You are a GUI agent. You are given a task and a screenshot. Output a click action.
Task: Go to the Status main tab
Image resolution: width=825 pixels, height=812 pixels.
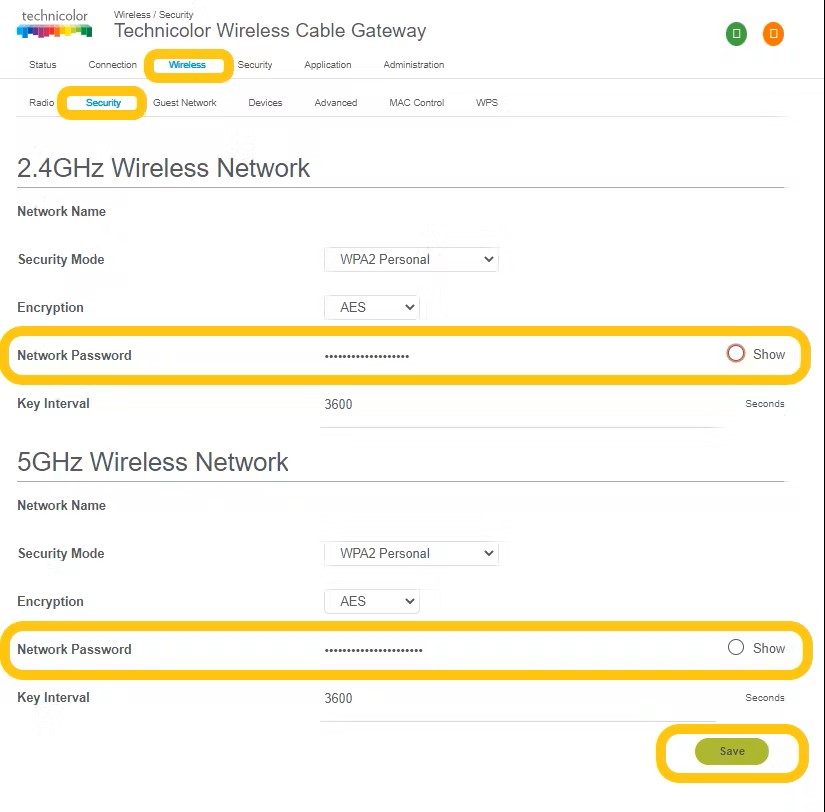click(x=43, y=65)
